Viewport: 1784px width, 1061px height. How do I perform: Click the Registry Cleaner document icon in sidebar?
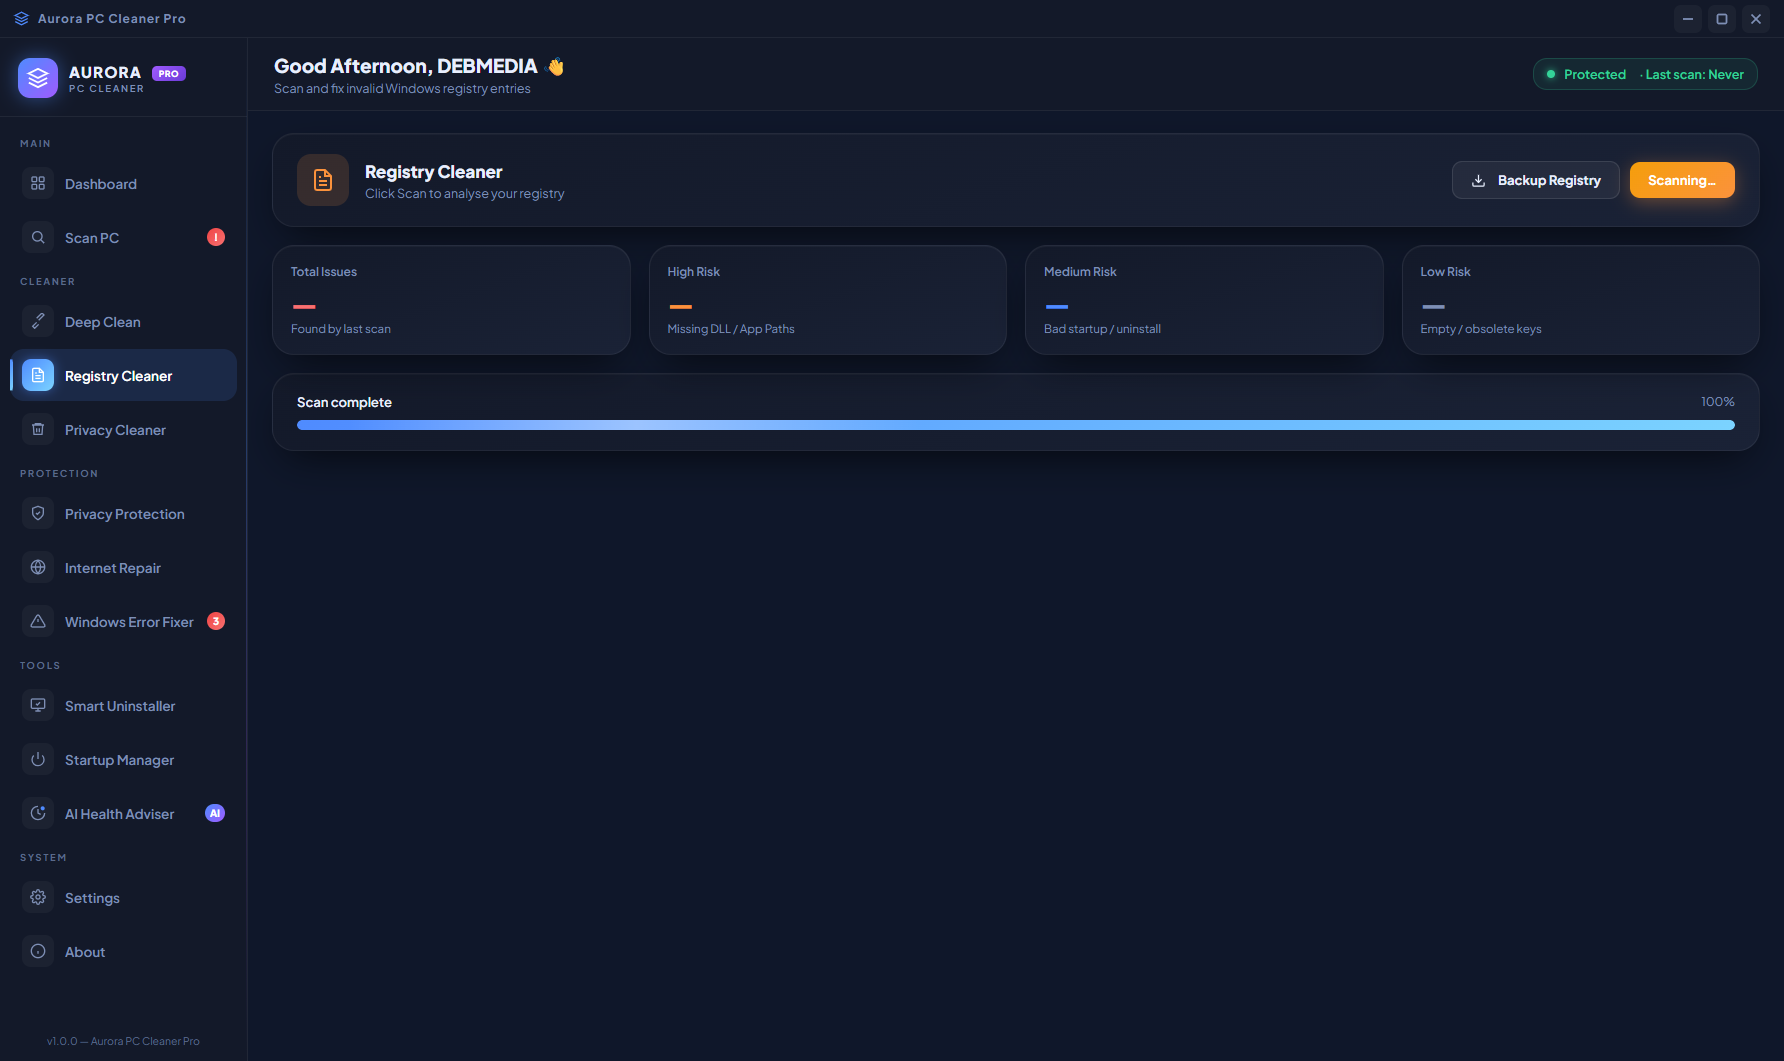click(x=38, y=375)
